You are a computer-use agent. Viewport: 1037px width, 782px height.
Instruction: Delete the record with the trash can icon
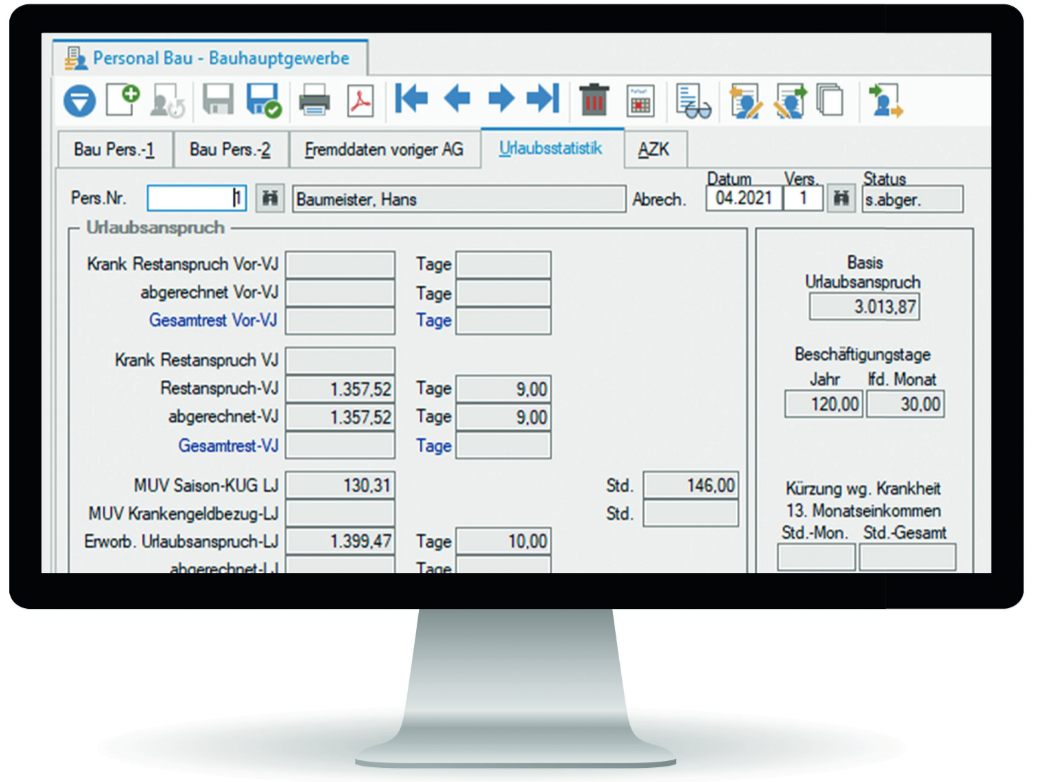(595, 99)
